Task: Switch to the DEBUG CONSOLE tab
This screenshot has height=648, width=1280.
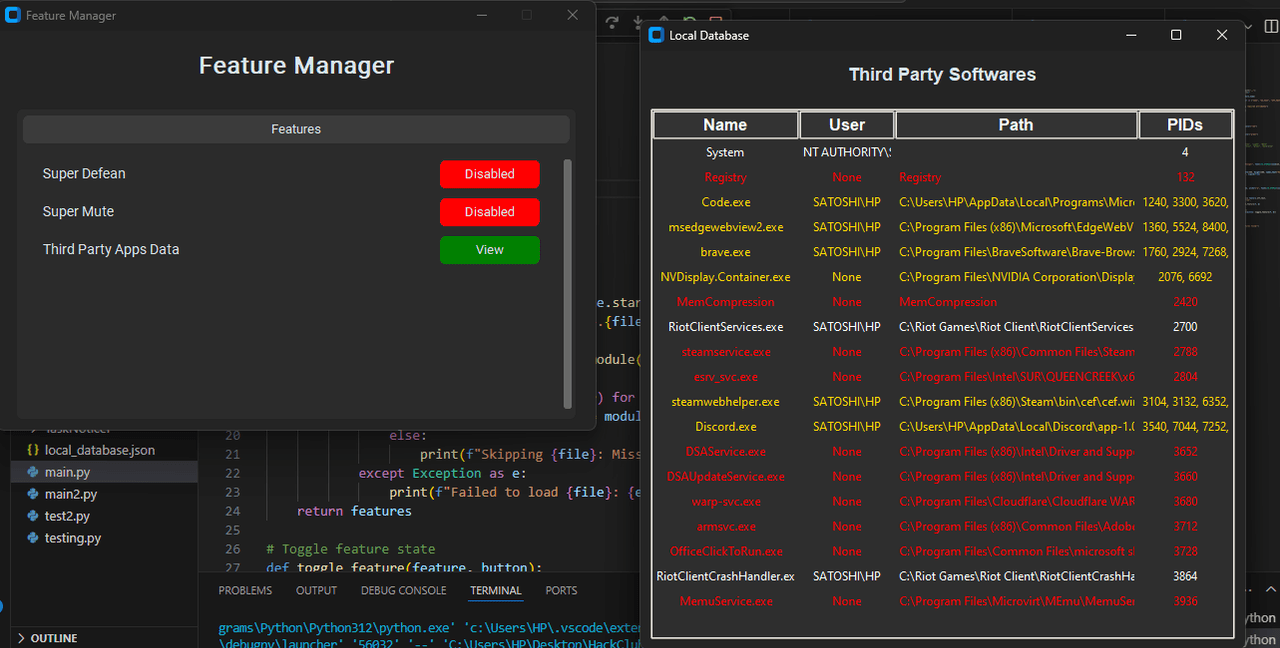Action: click(403, 591)
